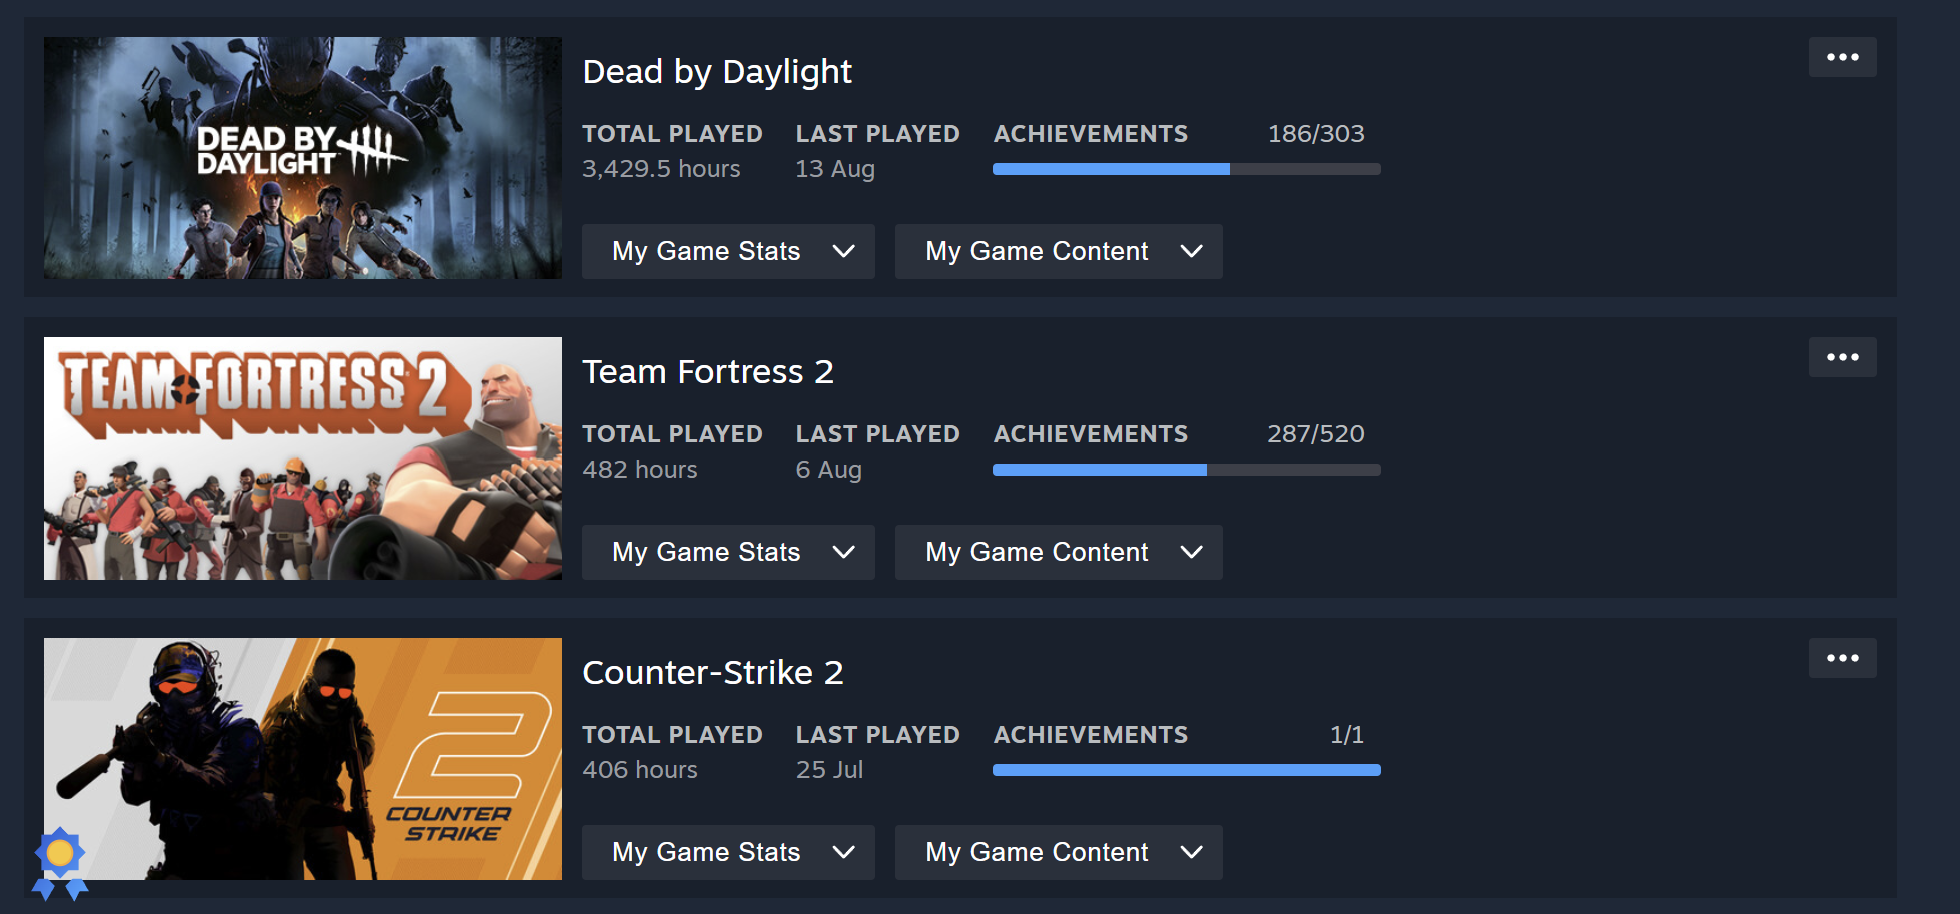The height and width of the screenshot is (914, 1960).
Task: Expand My Game Stats for Dead by Daylight
Action: 728,251
